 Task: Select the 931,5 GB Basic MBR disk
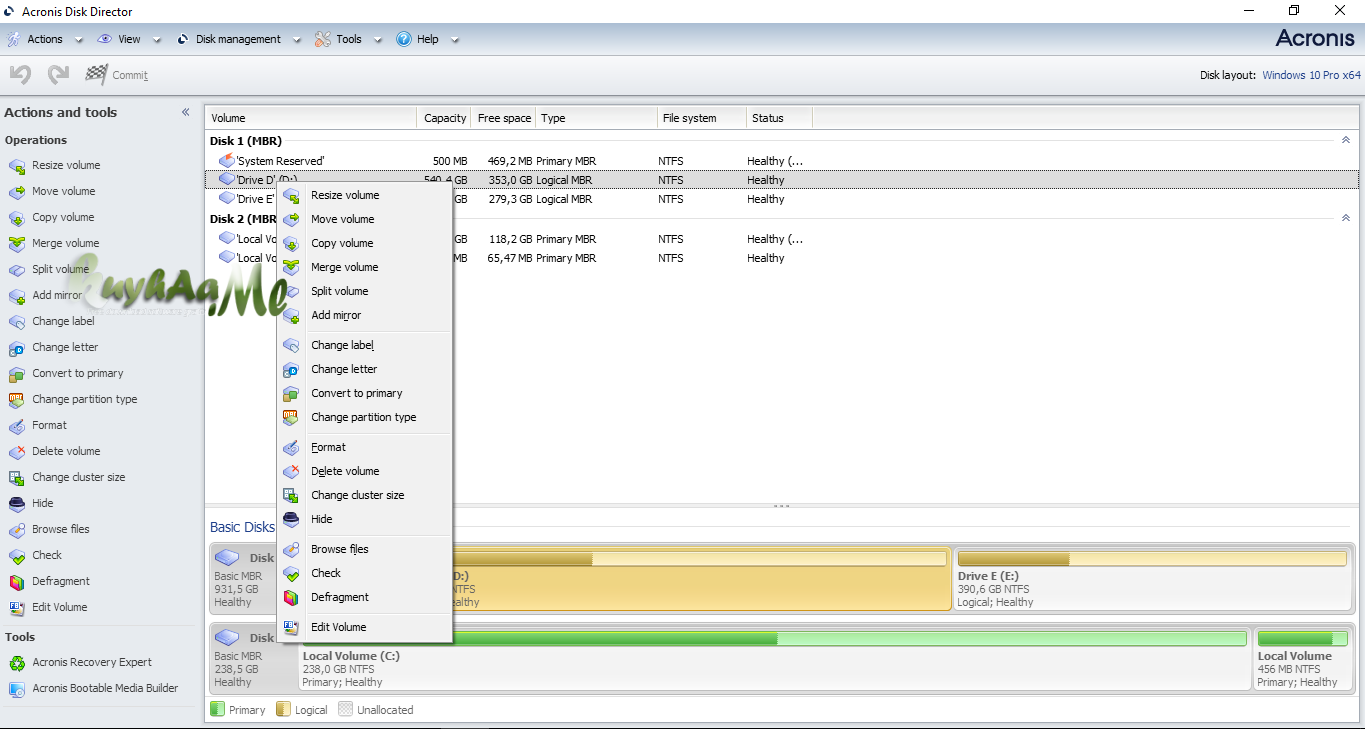pos(243,578)
